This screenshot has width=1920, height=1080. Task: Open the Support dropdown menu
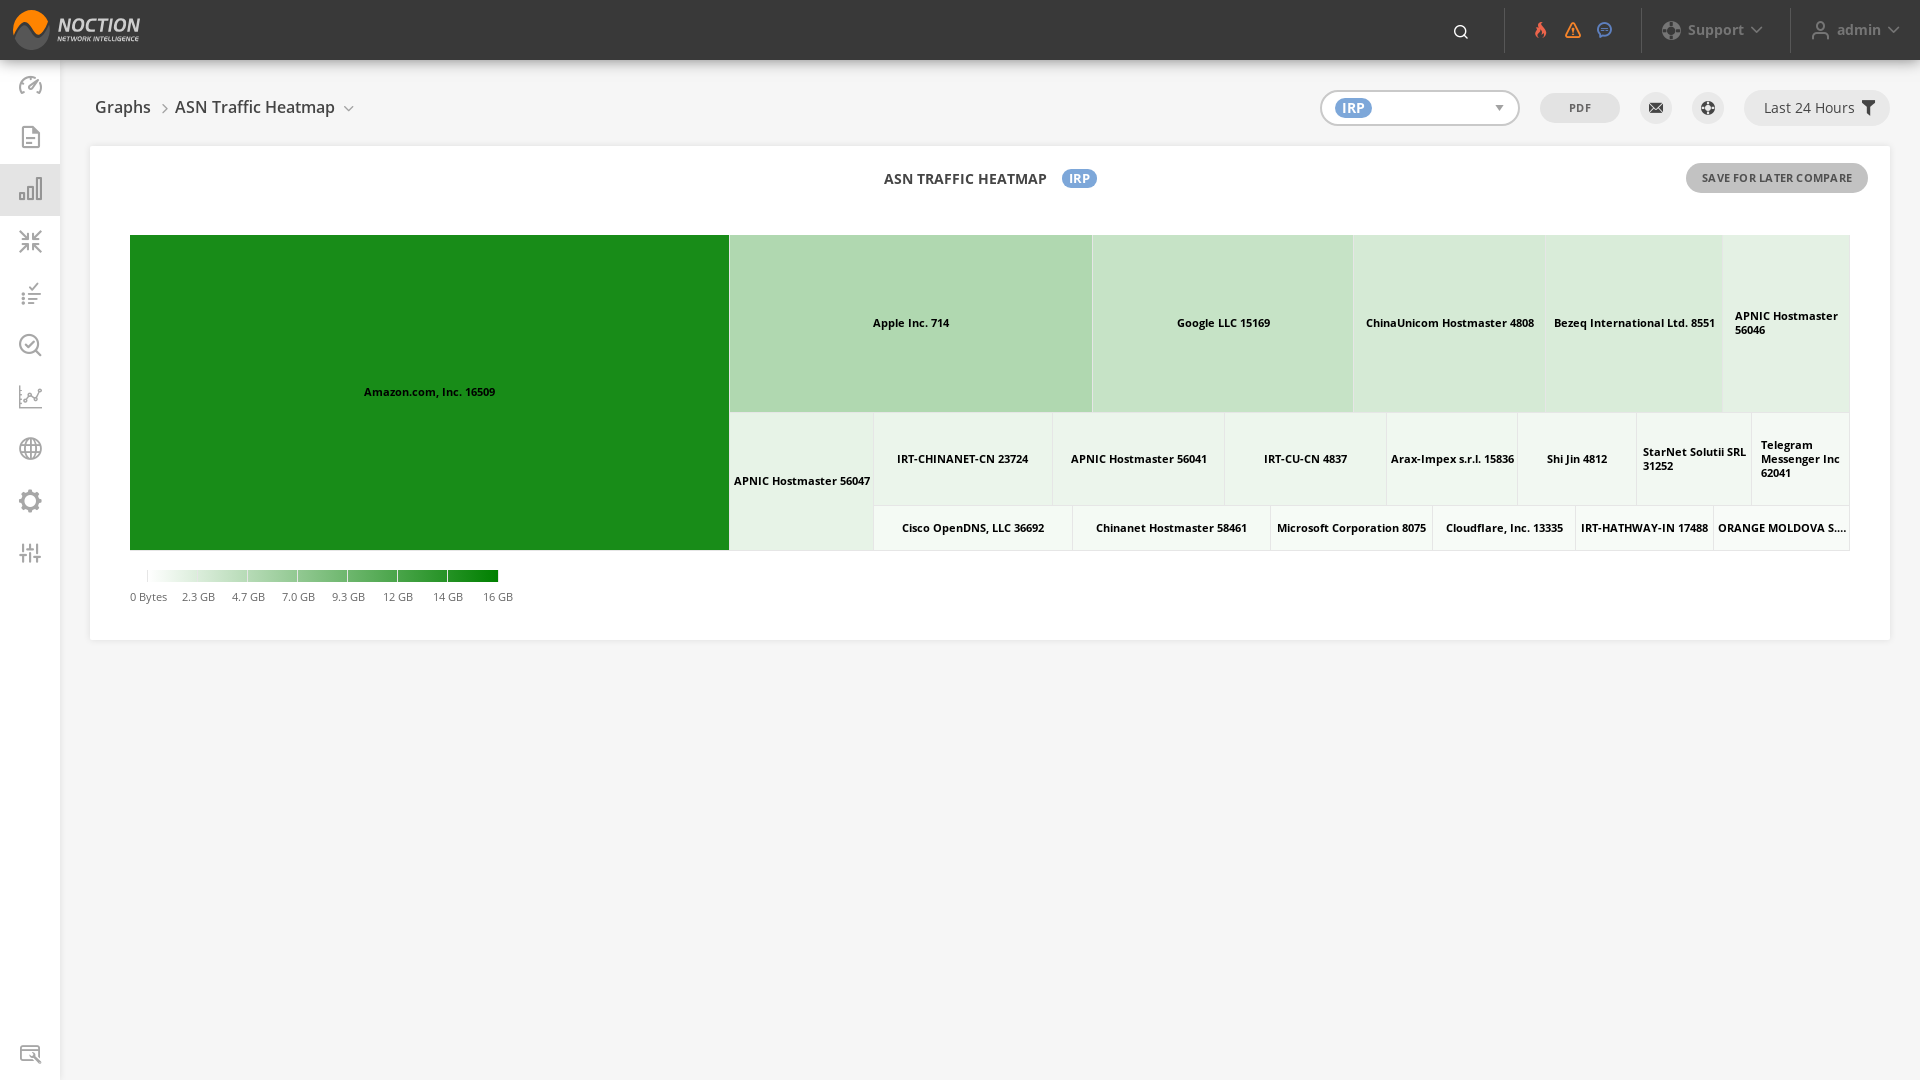[x=1713, y=30]
